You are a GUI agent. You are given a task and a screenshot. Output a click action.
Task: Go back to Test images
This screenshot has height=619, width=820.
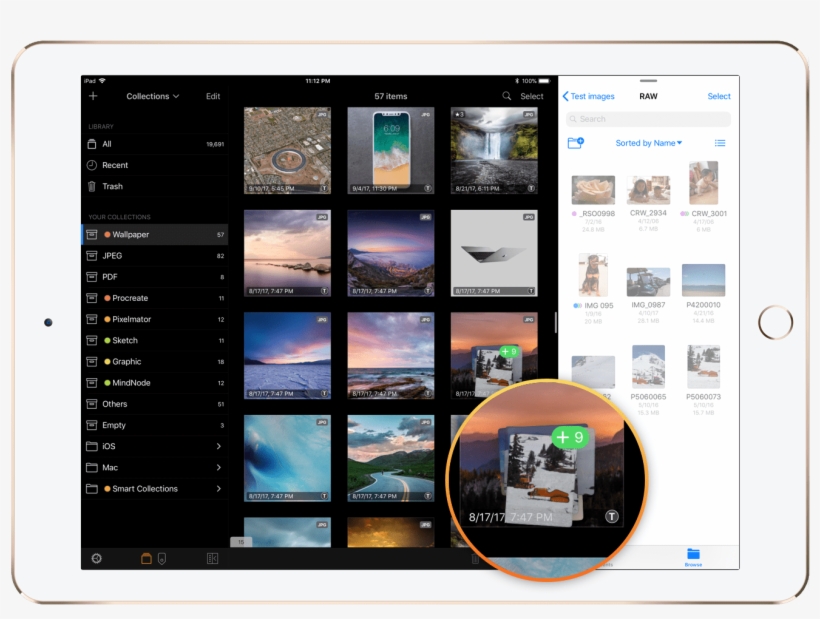pyautogui.click(x=588, y=96)
